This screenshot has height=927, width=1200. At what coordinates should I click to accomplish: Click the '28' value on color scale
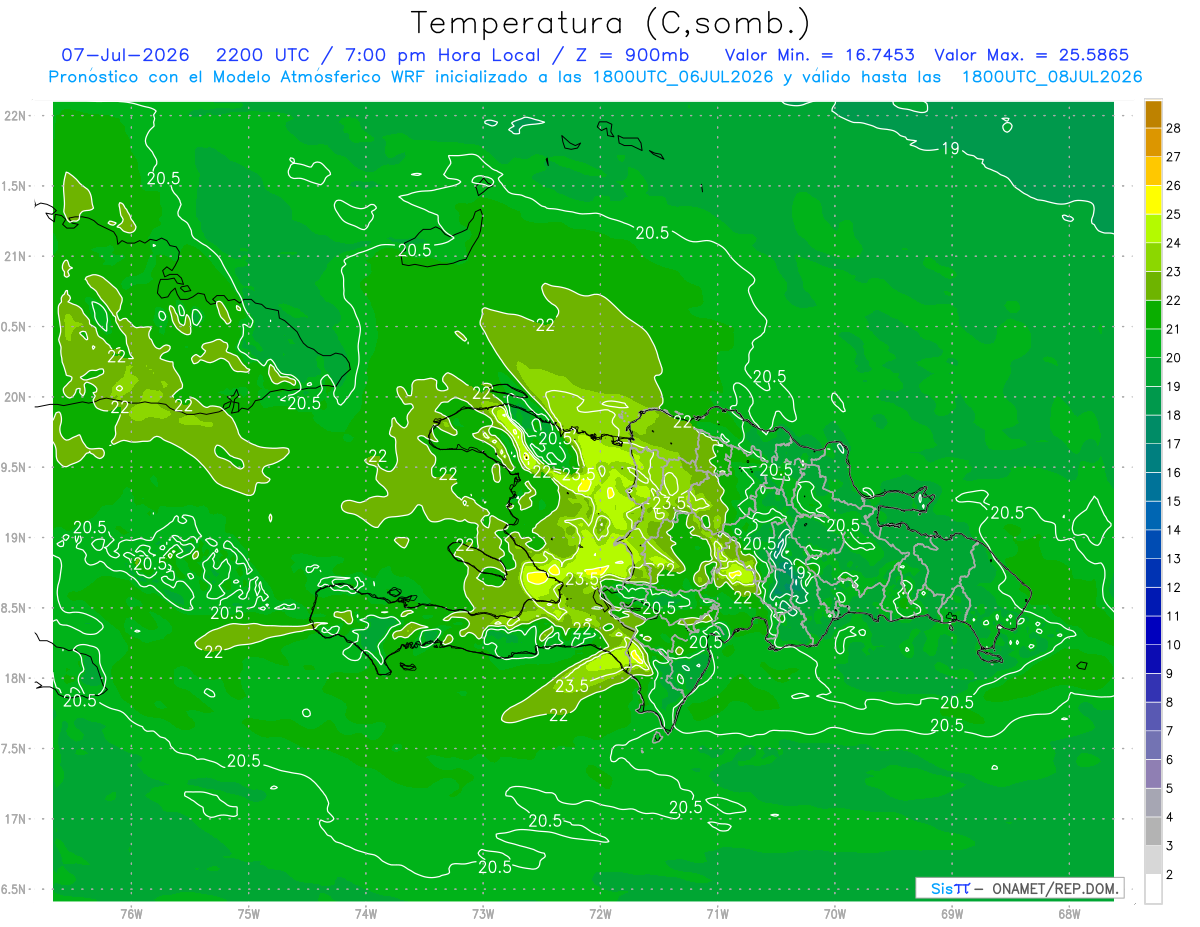click(1174, 128)
